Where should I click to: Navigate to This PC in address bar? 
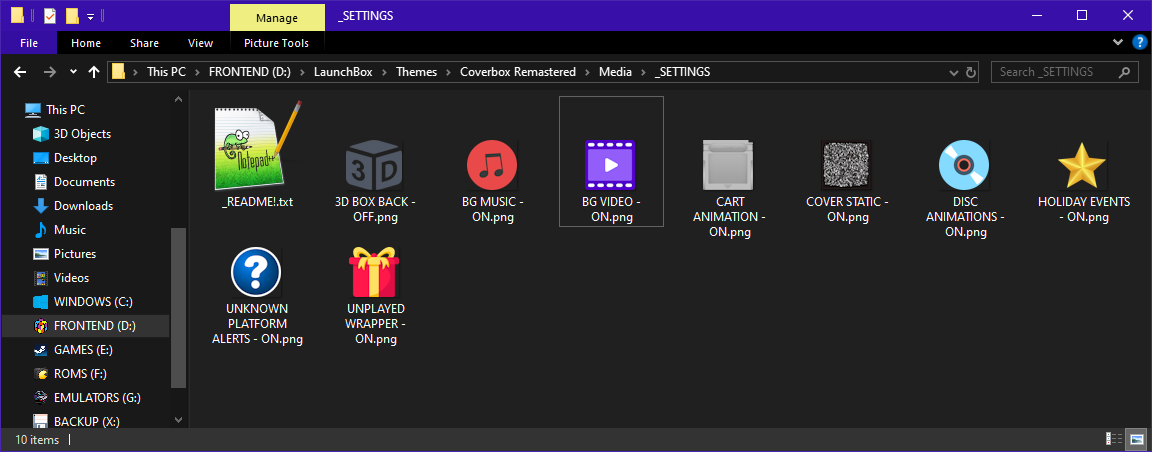click(x=167, y=72)
